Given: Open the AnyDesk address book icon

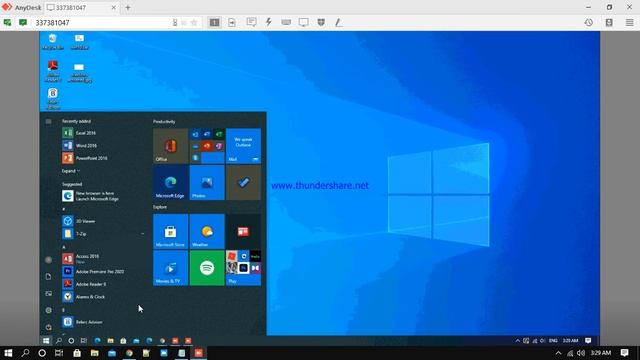Looking at the screenshot, I should click(x=609, y=23).
